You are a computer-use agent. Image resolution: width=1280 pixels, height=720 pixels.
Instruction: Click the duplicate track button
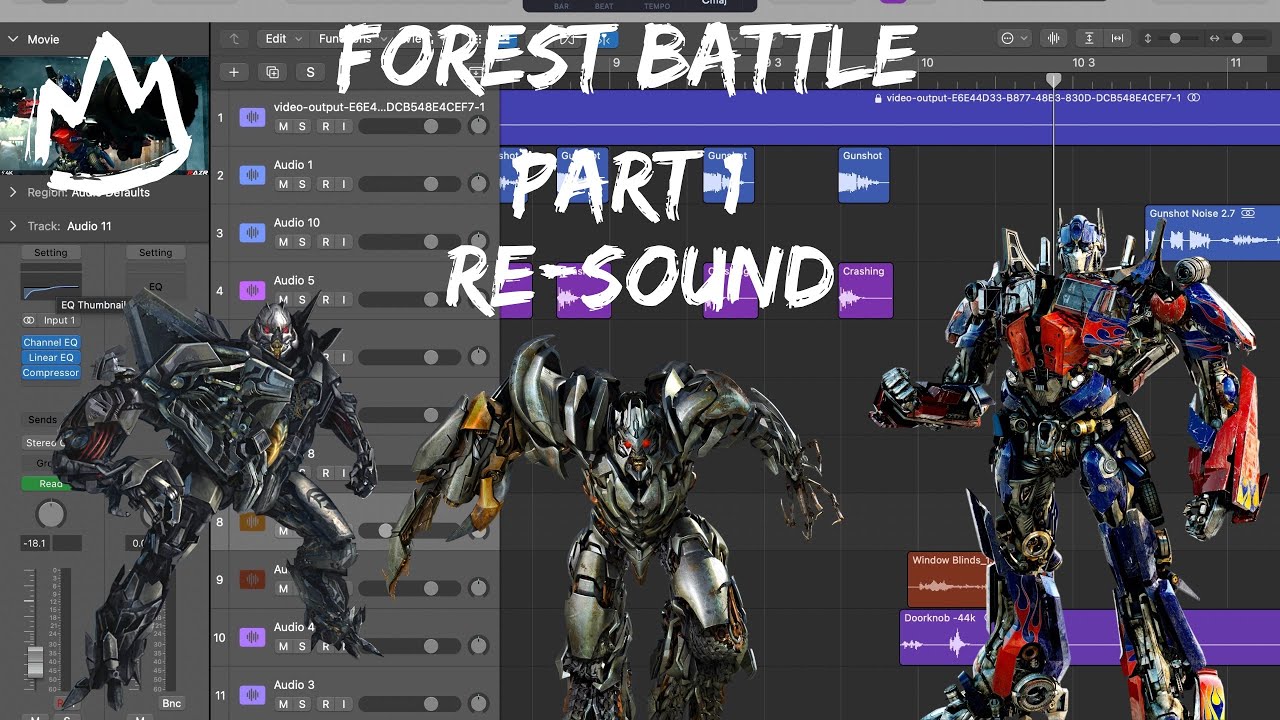(x=272, y=72)
